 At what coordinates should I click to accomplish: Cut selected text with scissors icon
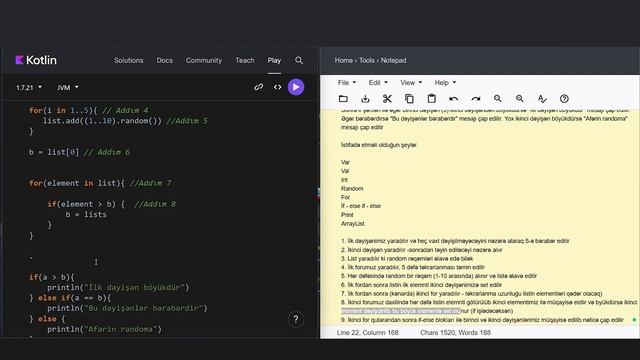point(387,98)
